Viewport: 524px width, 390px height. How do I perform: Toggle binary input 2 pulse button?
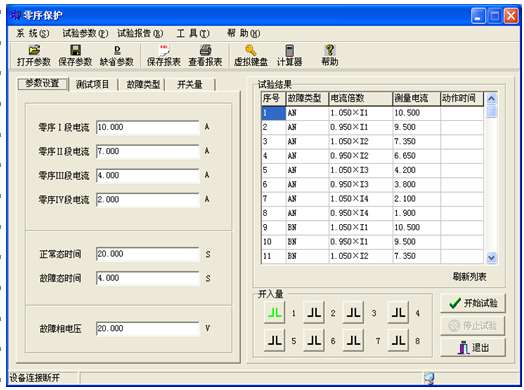314,312
